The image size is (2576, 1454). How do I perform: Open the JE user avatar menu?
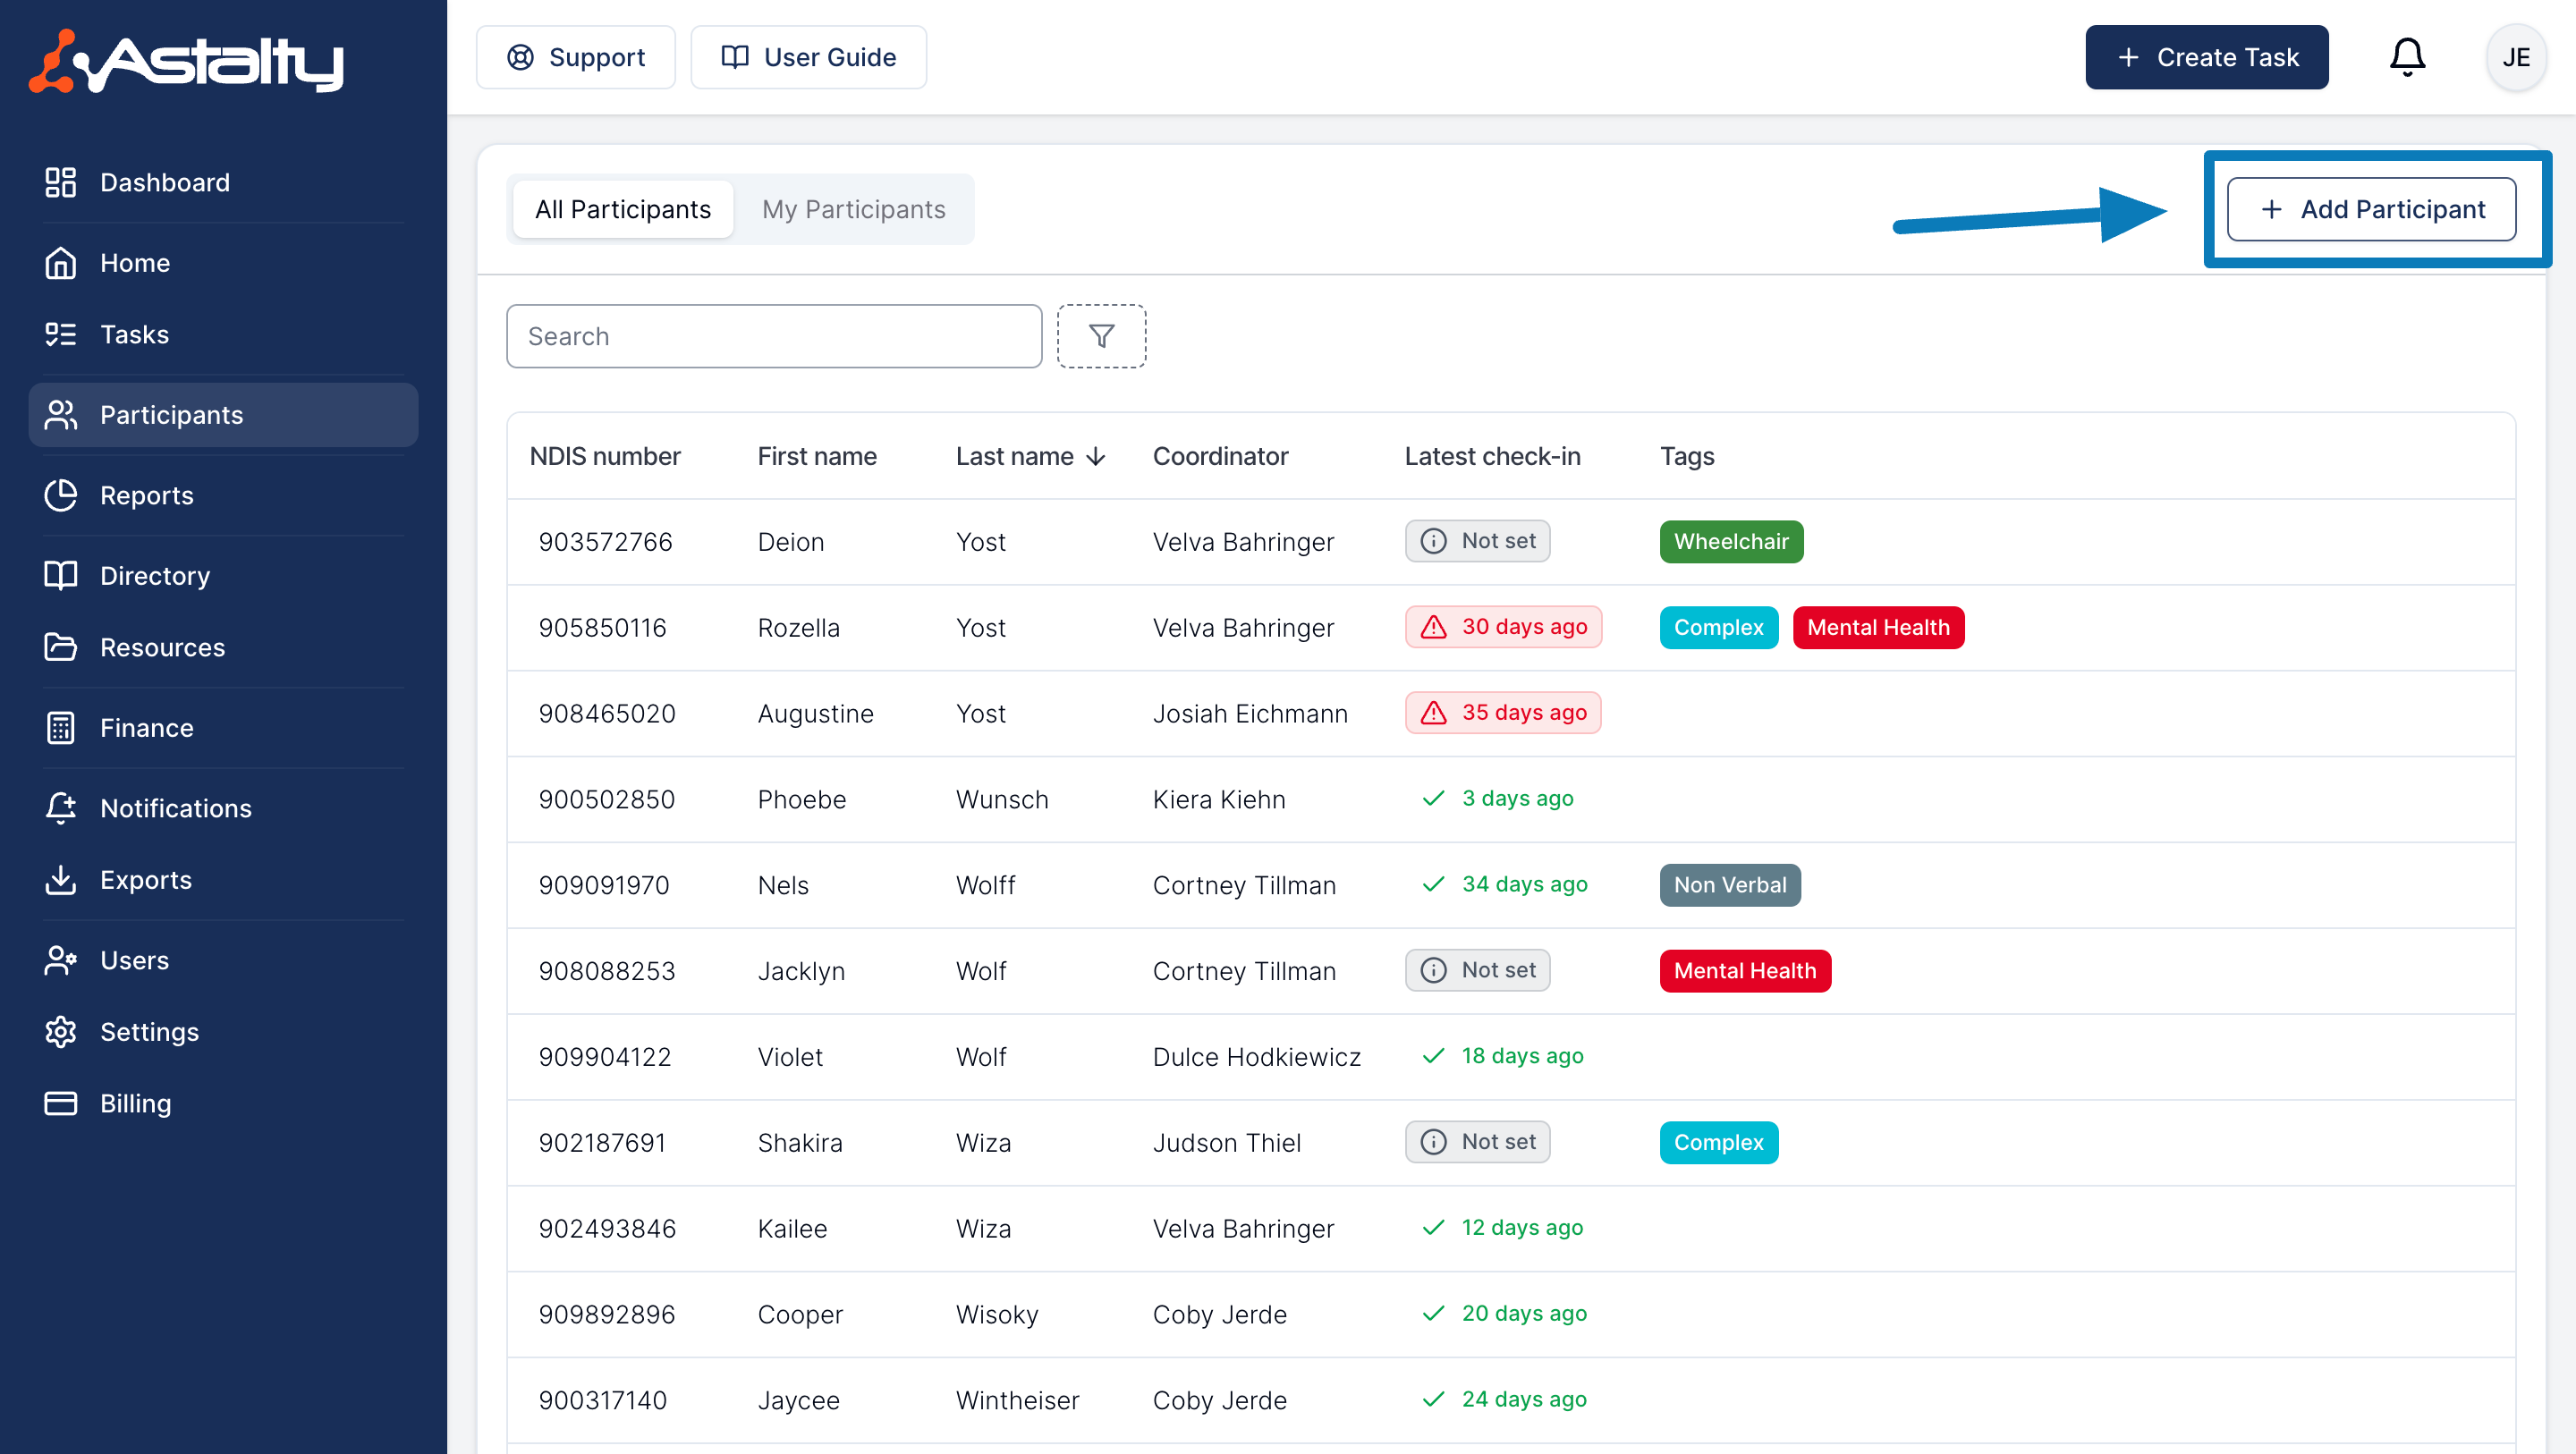pos(2516,57)
